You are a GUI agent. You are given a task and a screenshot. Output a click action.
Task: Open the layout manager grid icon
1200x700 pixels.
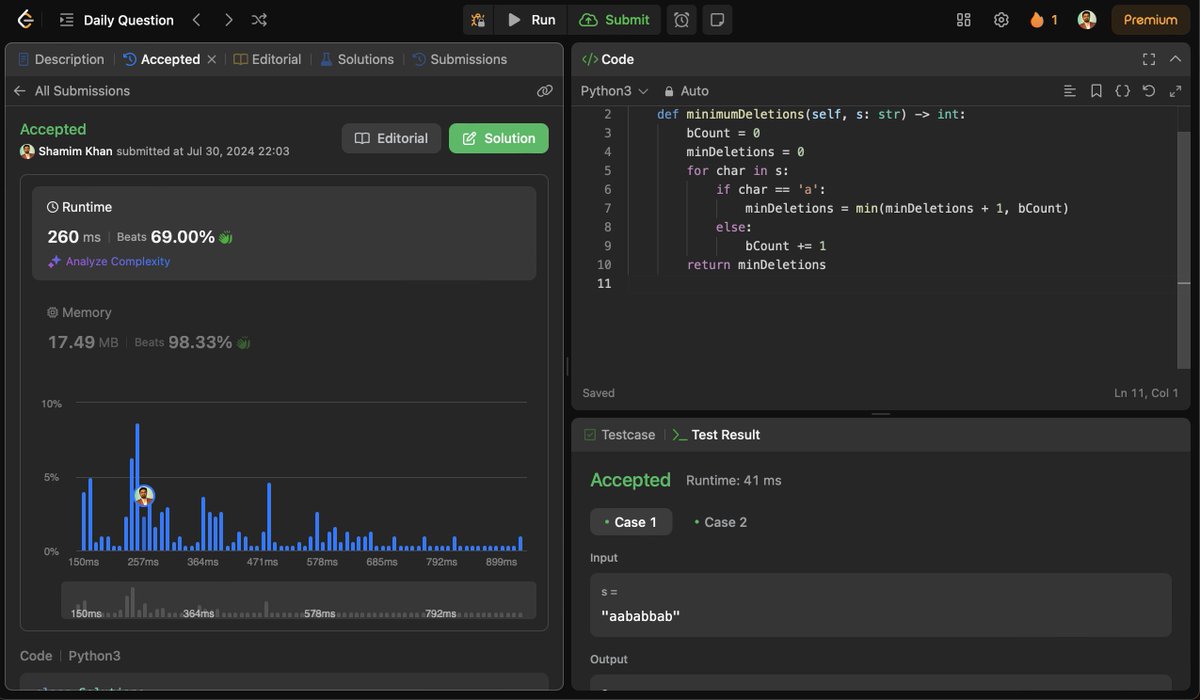[964, 20]
